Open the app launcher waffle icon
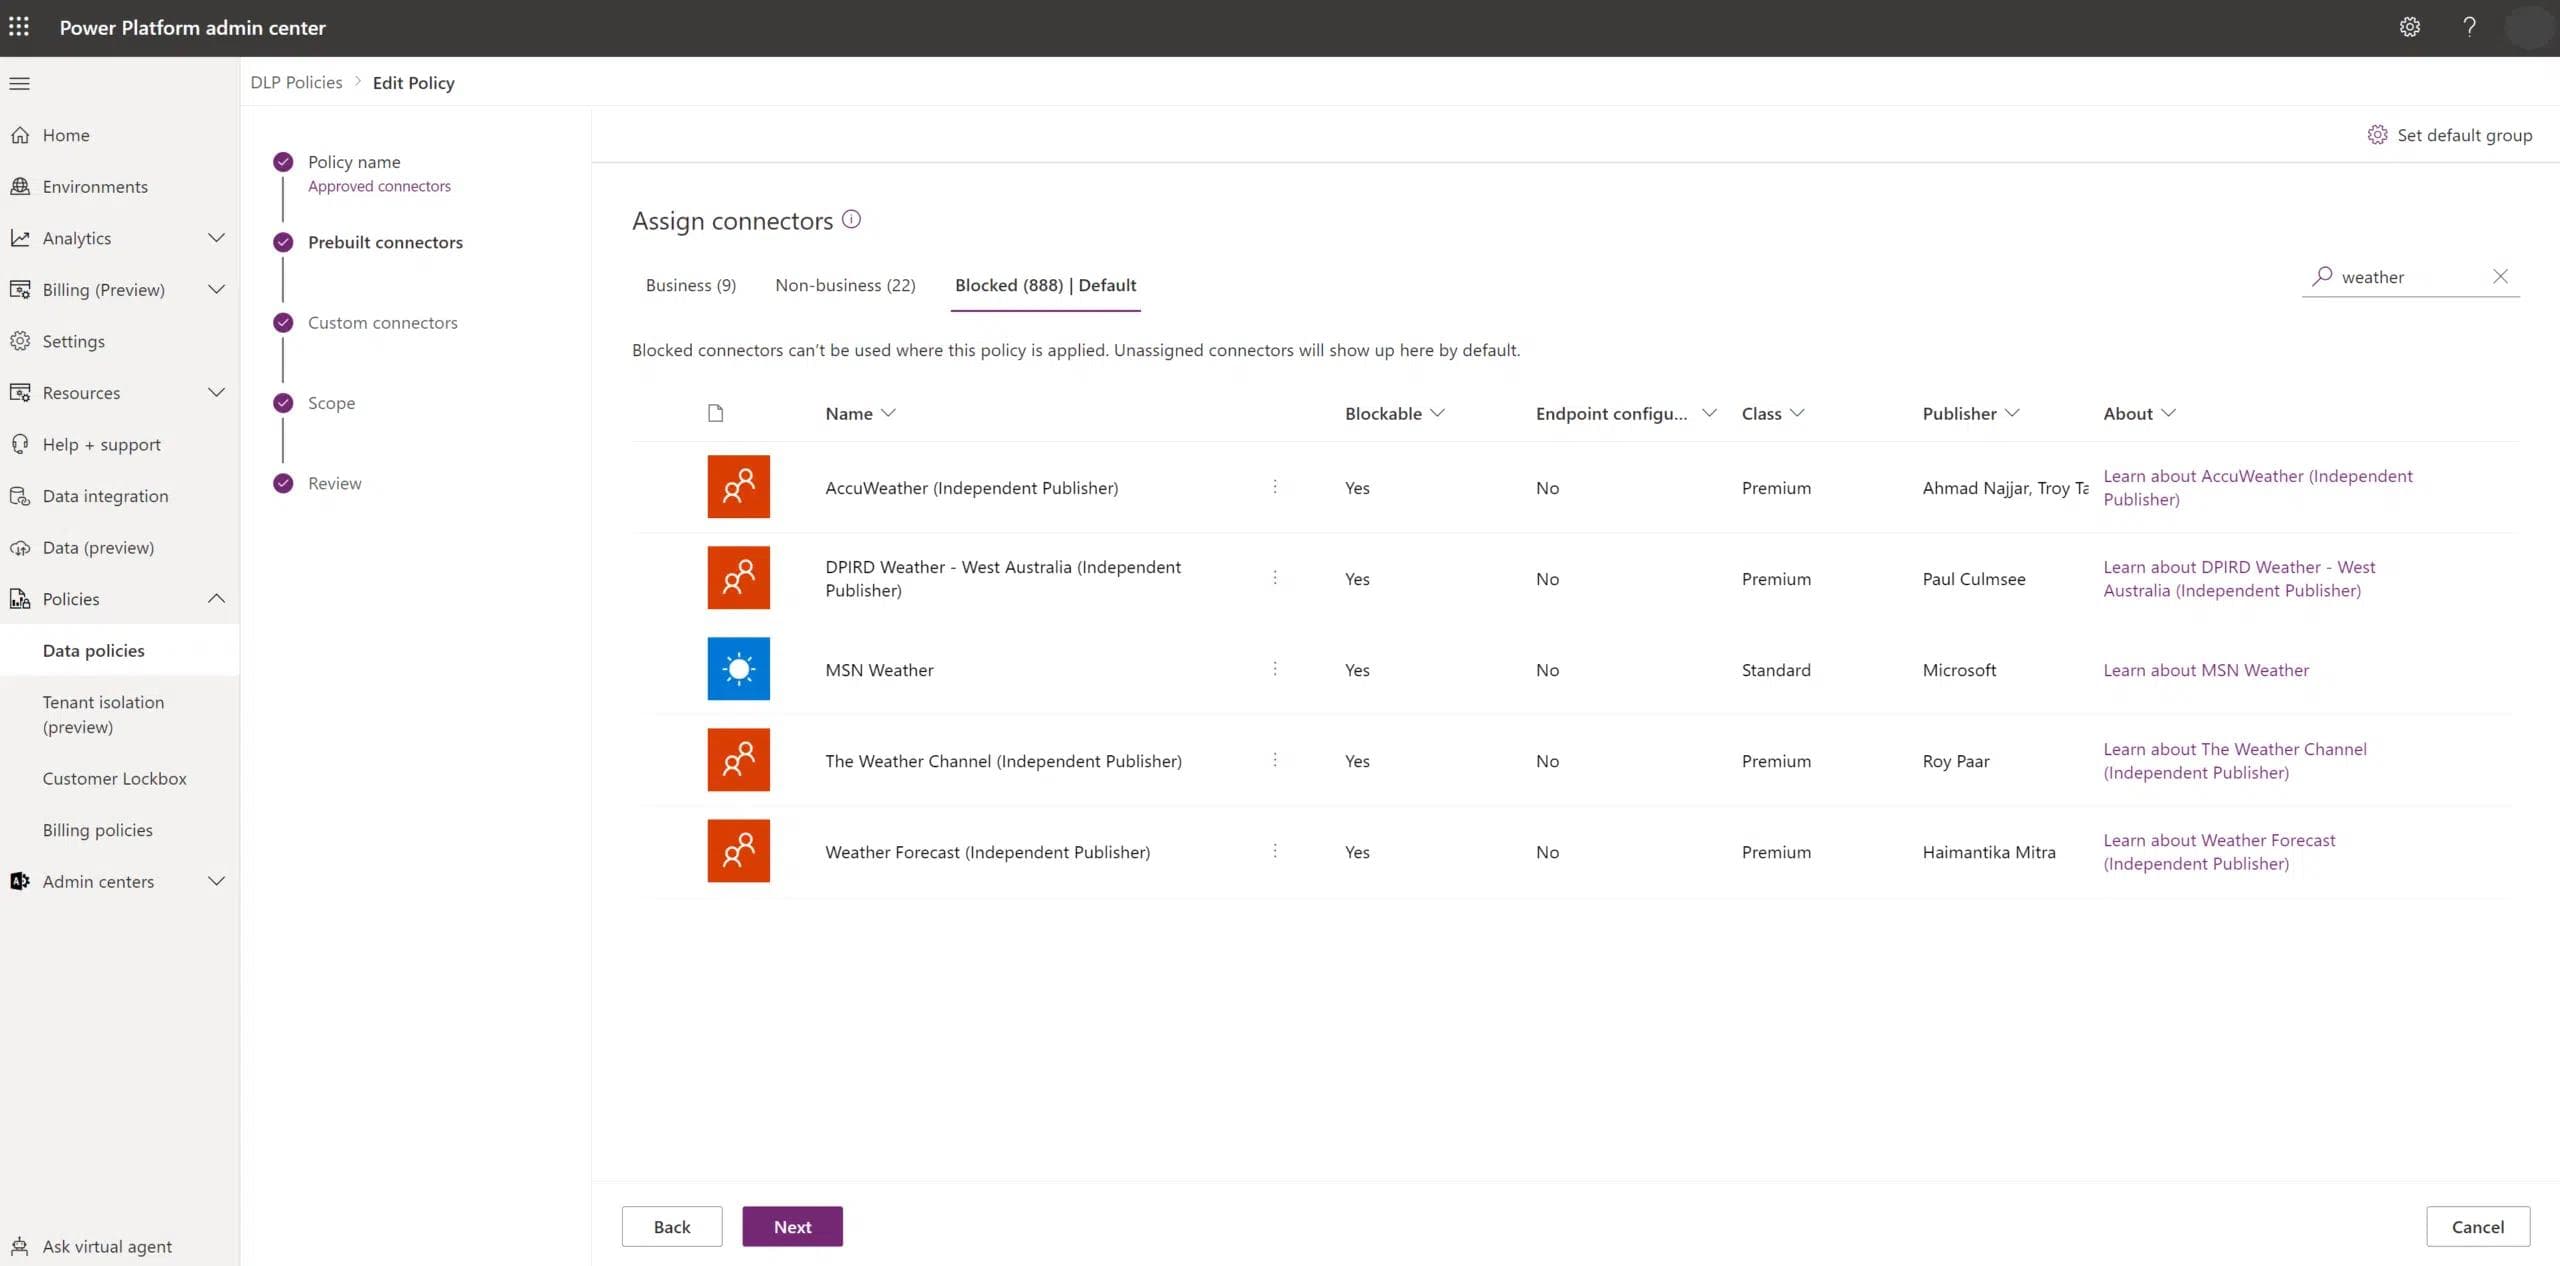The image size is (2560, 1266). (x=19, y=27)
